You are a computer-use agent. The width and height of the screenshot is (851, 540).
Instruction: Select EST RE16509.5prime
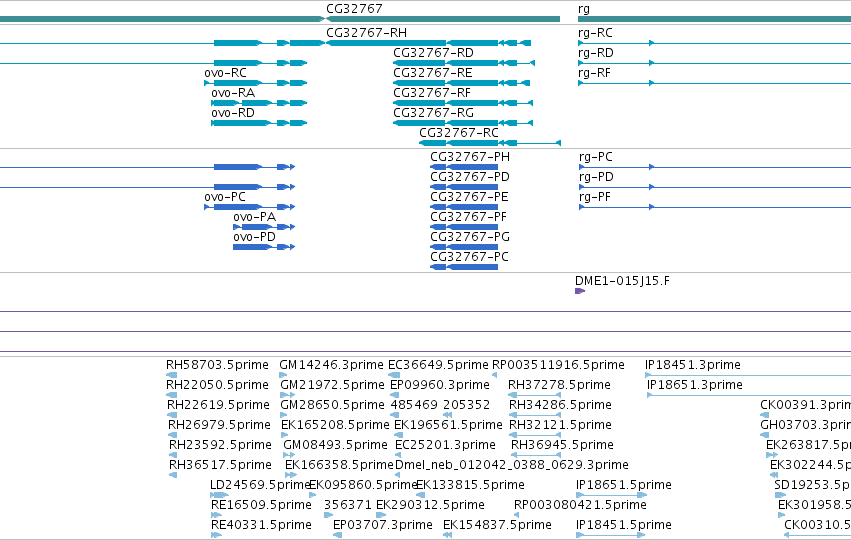point(215,515)
